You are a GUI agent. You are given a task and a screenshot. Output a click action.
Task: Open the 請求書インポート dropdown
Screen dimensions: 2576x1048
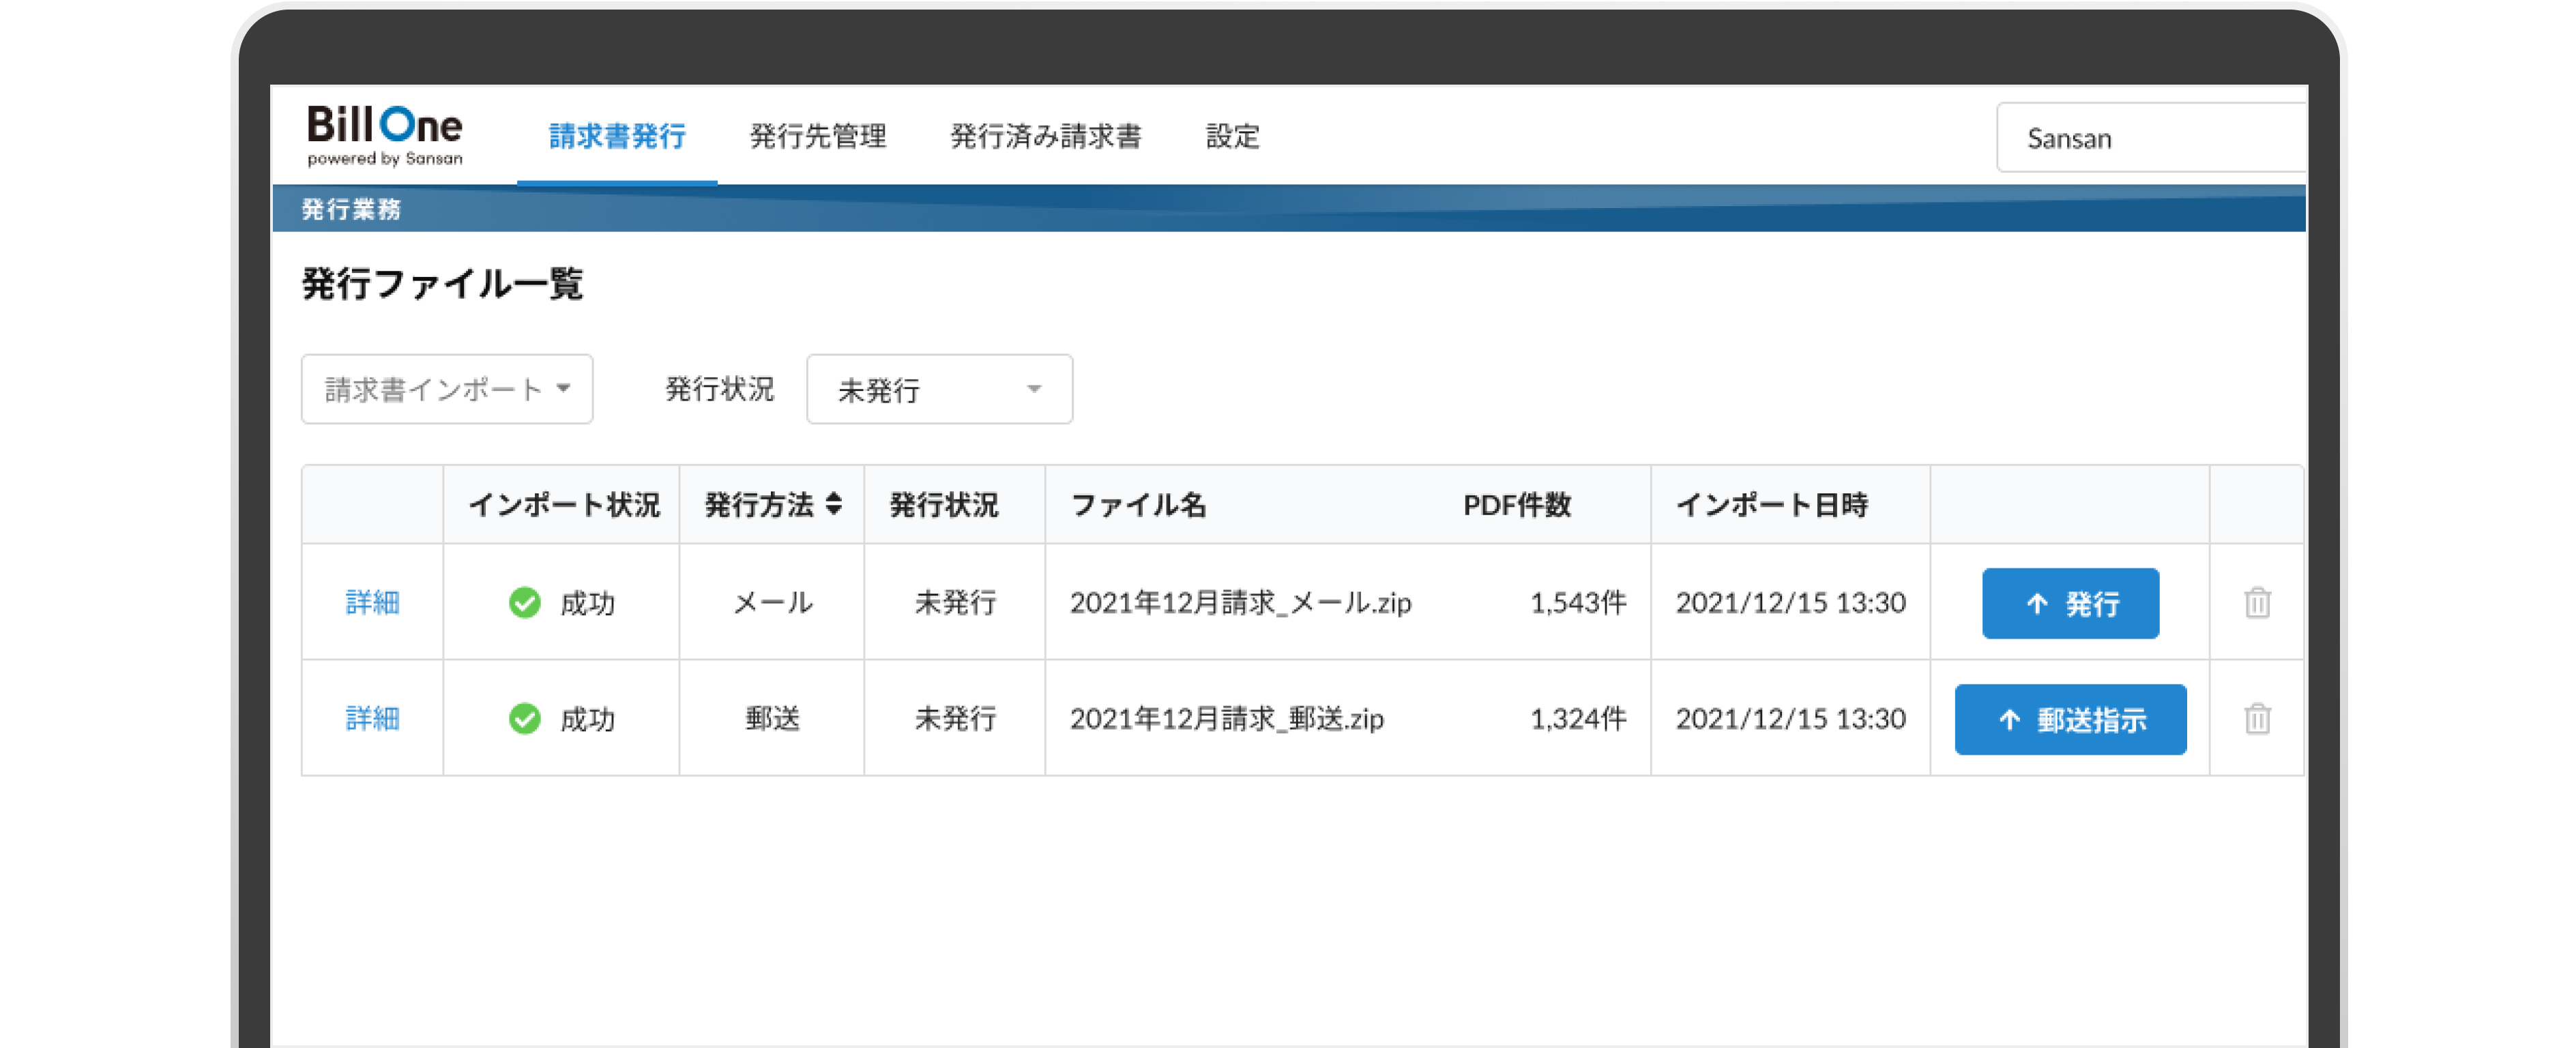point(447,389)
